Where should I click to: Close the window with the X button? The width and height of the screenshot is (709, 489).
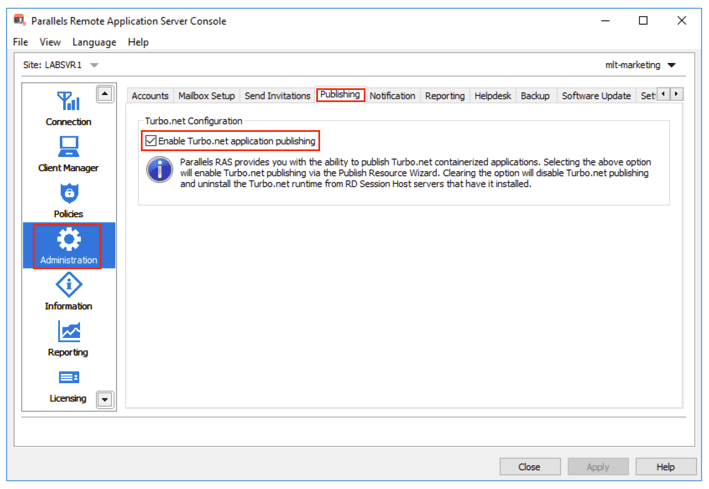681,21
